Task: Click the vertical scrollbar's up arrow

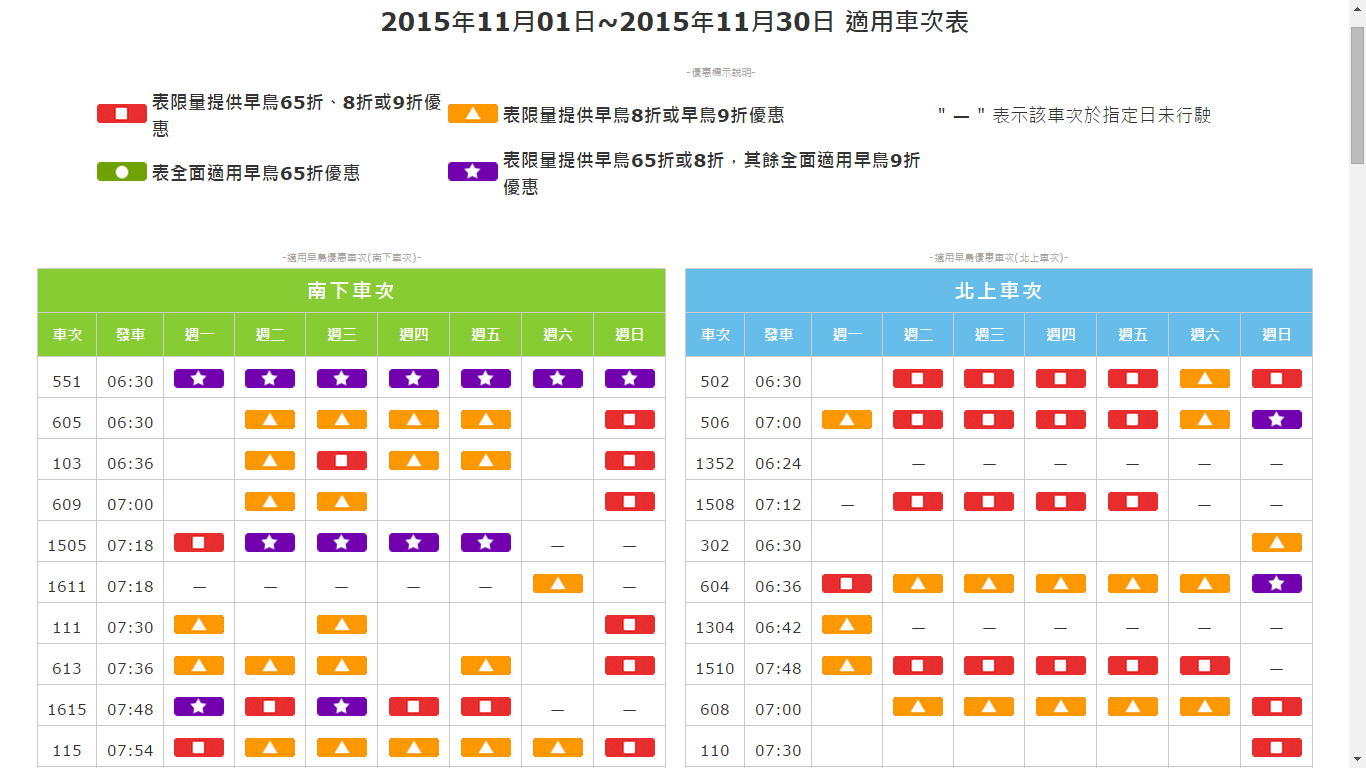Action: point(1357,9)
